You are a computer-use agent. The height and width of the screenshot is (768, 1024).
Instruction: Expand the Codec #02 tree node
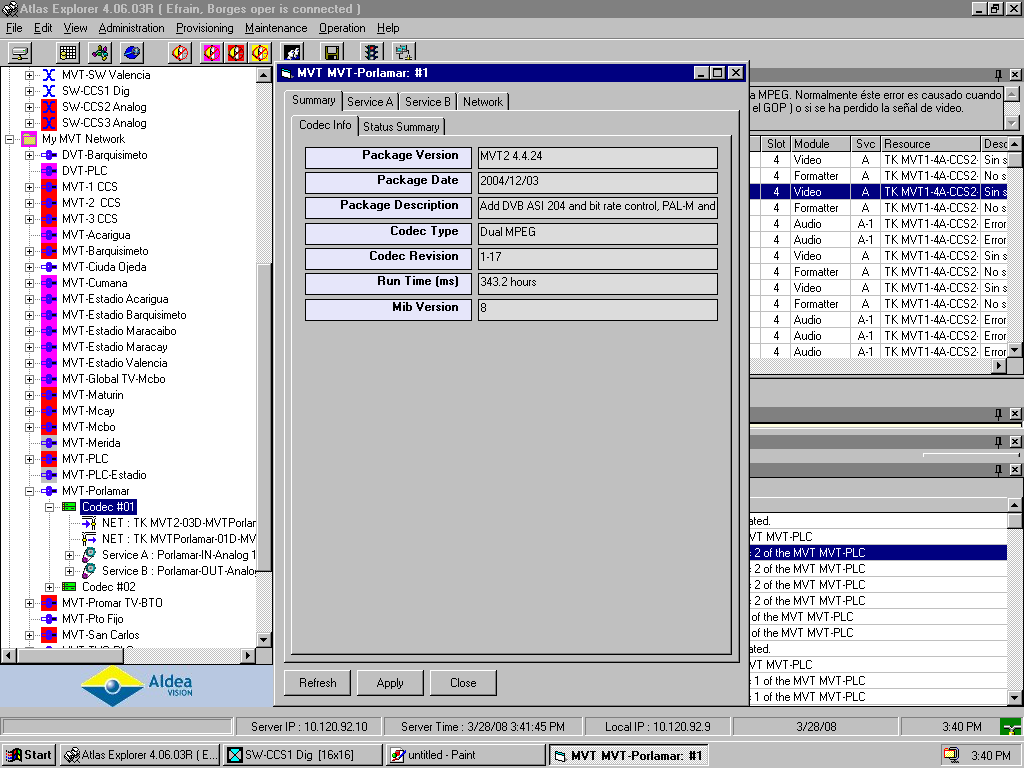coord(50,587)
